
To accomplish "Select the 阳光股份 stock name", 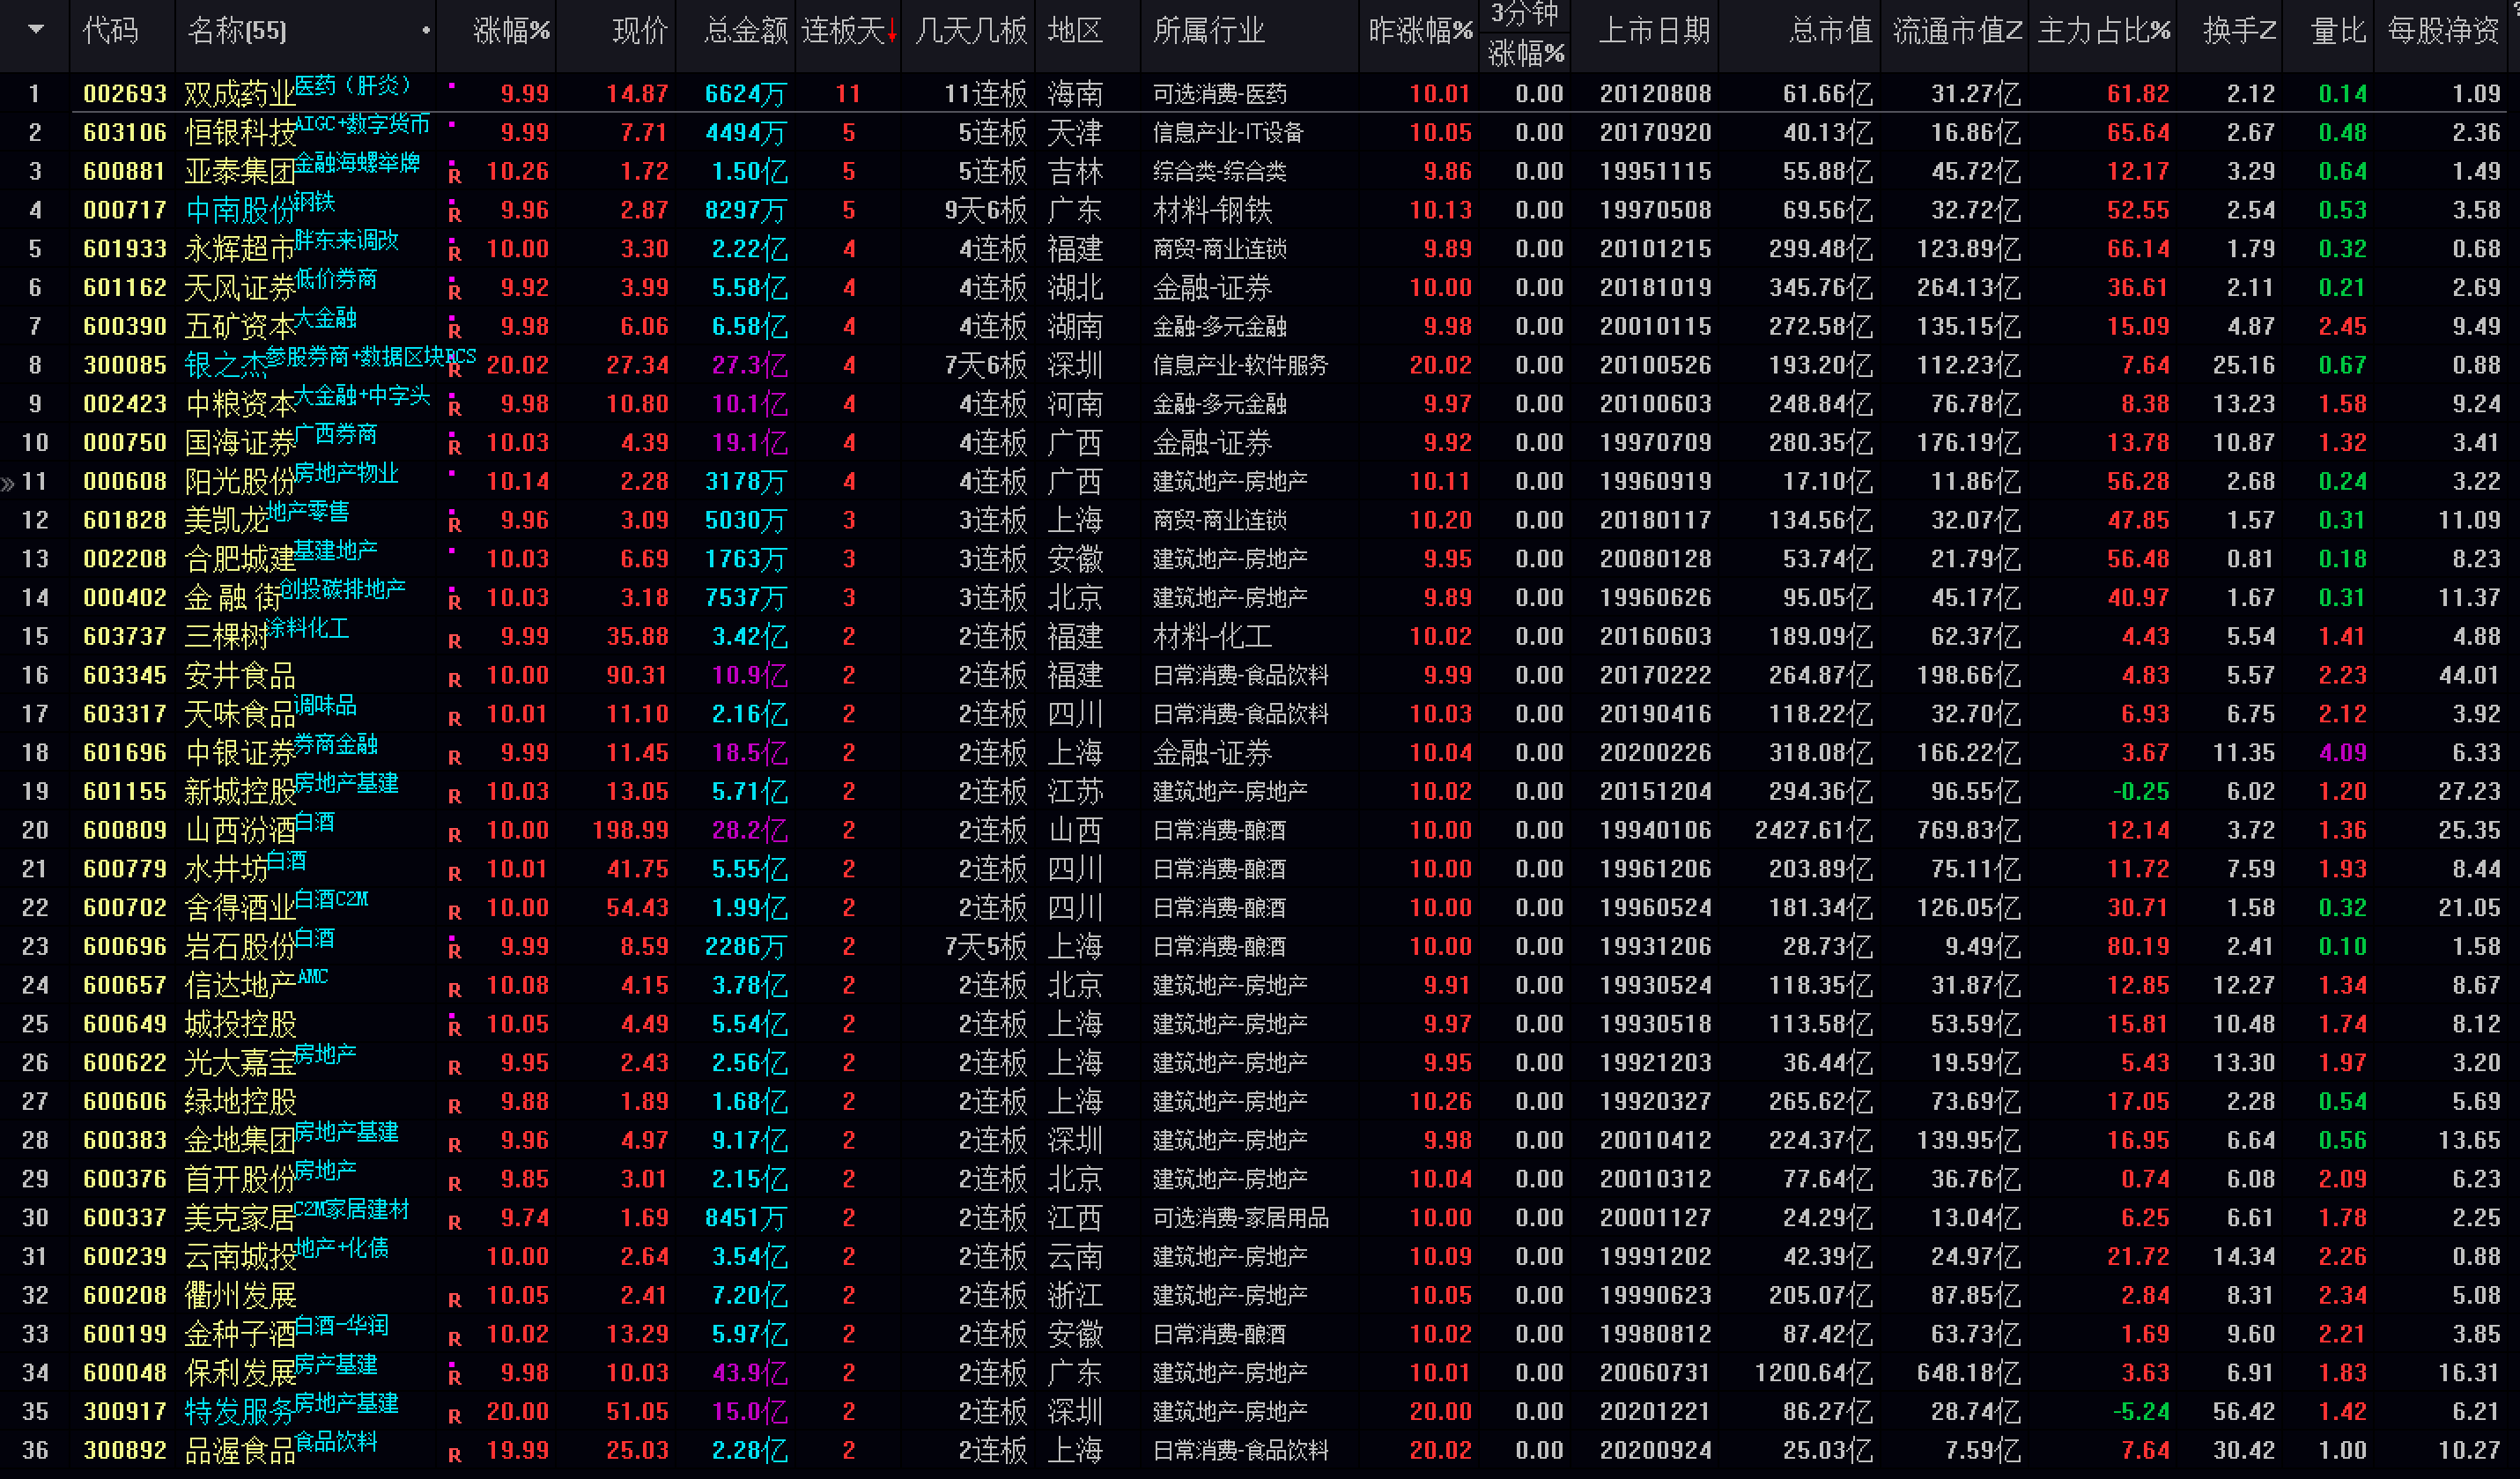I will [x=240, y=483].
